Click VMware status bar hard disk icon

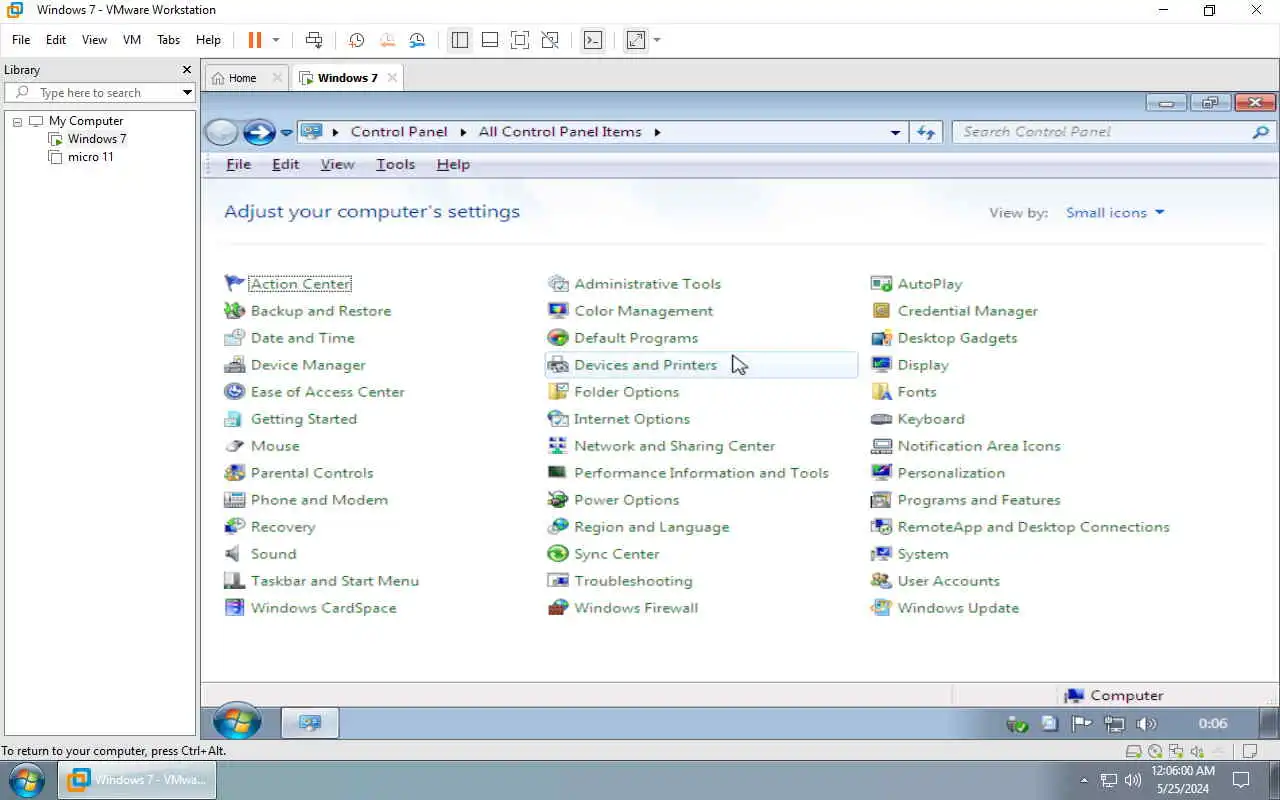pos(1133,751)
